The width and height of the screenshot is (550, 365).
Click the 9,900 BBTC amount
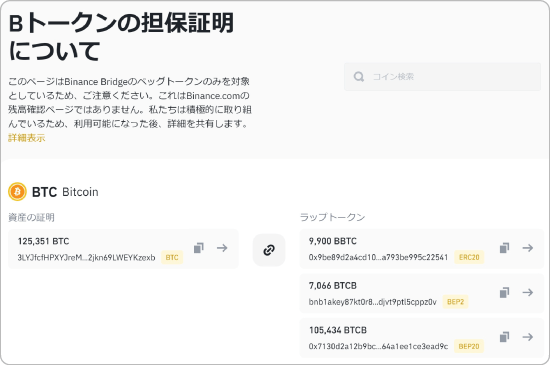[333, 241]
